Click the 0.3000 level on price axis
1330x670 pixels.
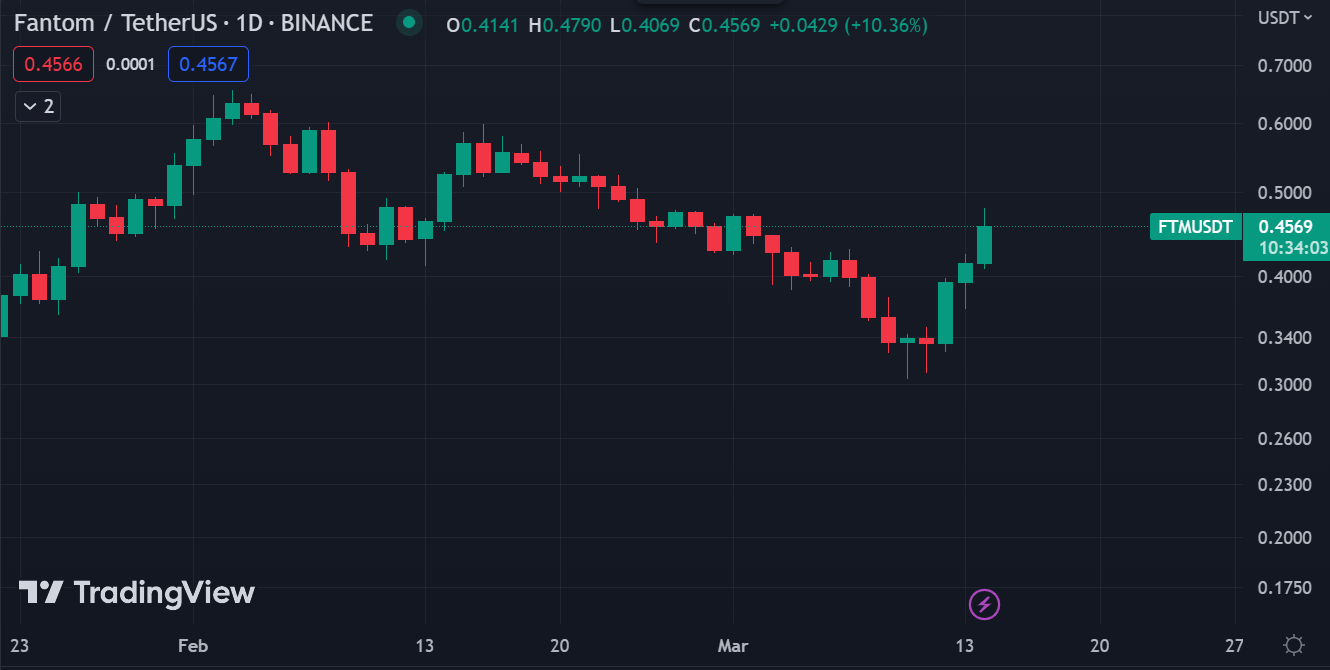tap(1283, 385)
